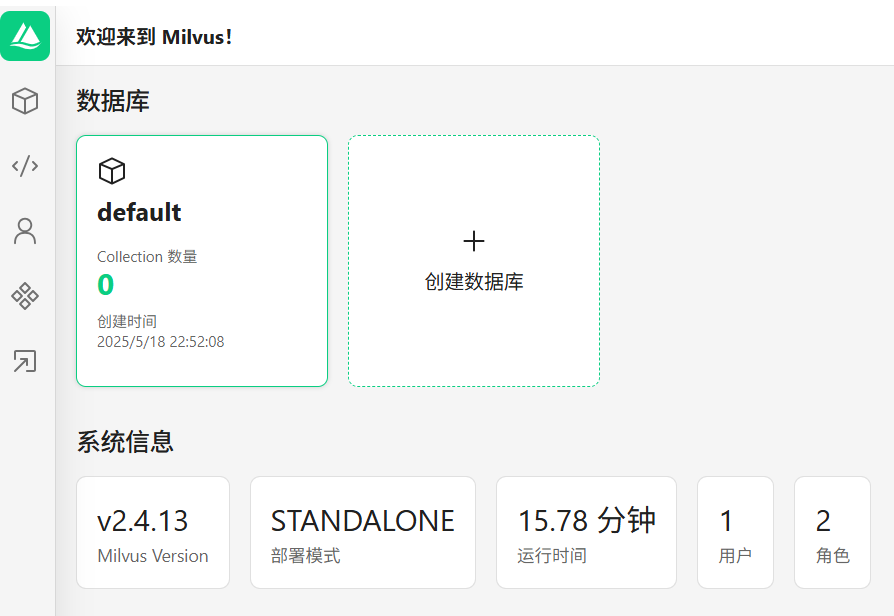Viewport: 894px width, 616px height.
Task: Click the 创建数据库 label
Action: coord(474,282)
